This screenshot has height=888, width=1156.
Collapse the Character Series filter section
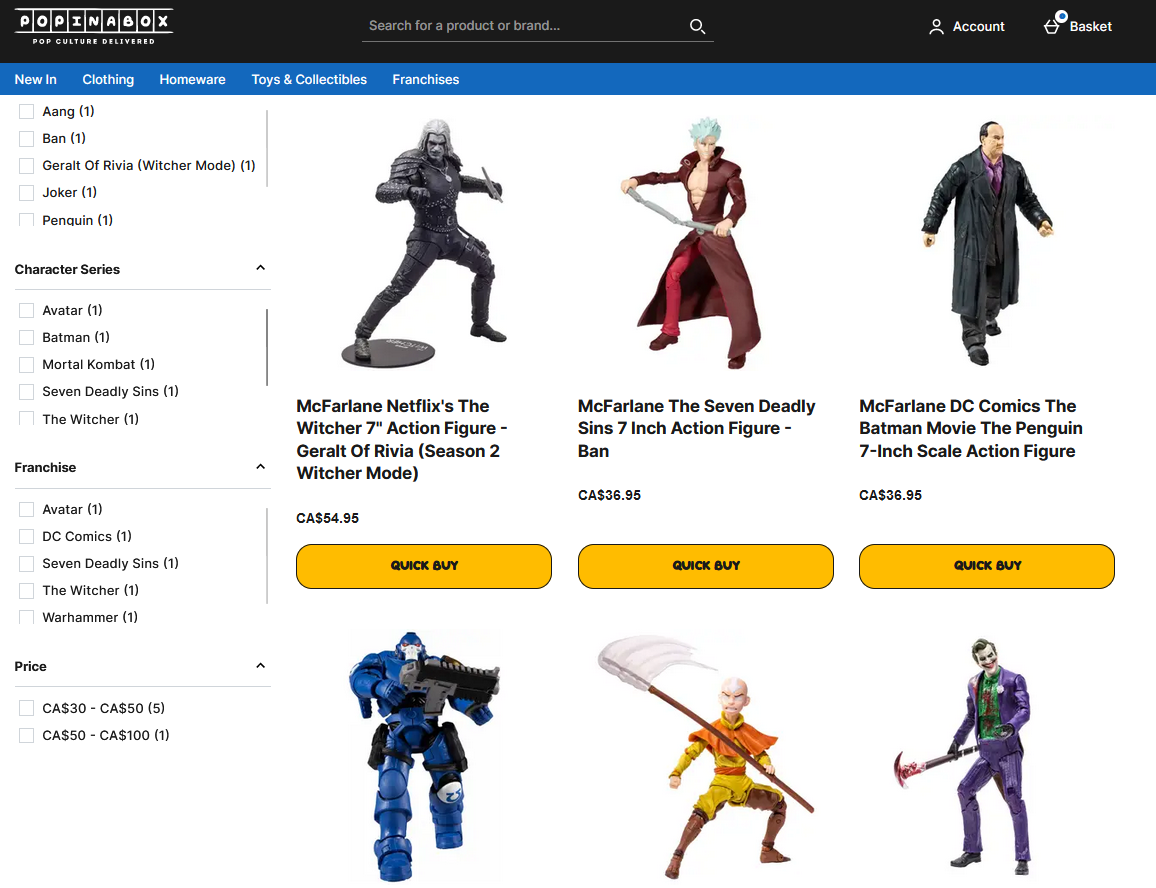tap(260, 268)
